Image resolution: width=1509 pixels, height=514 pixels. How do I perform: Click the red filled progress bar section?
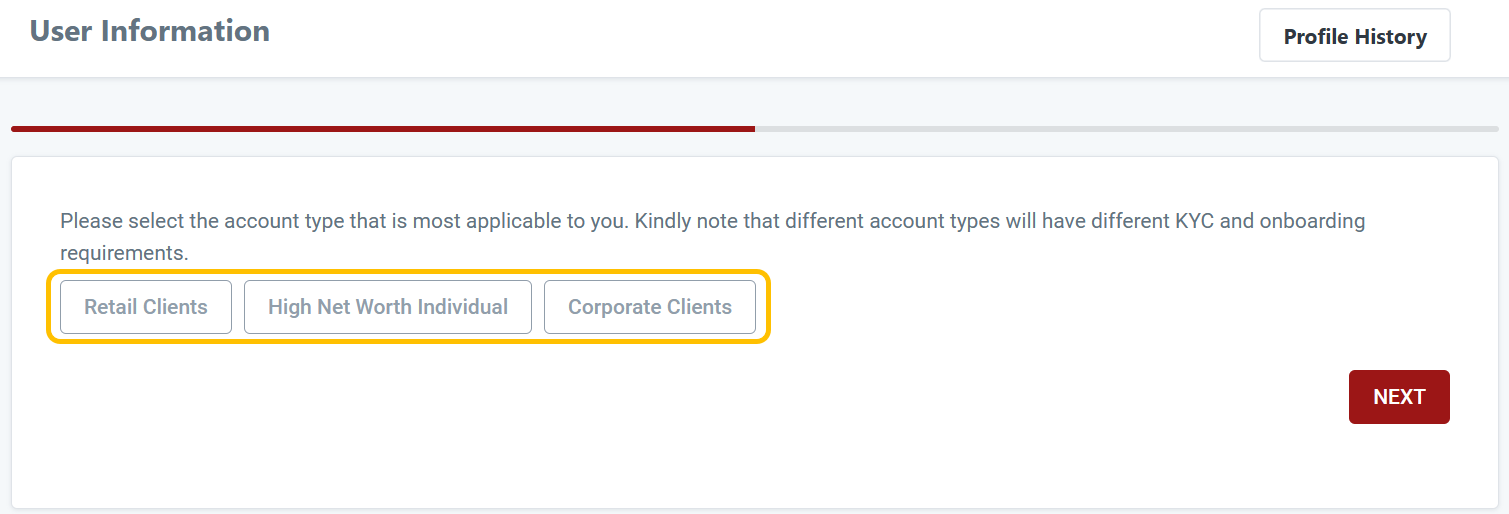382,129
